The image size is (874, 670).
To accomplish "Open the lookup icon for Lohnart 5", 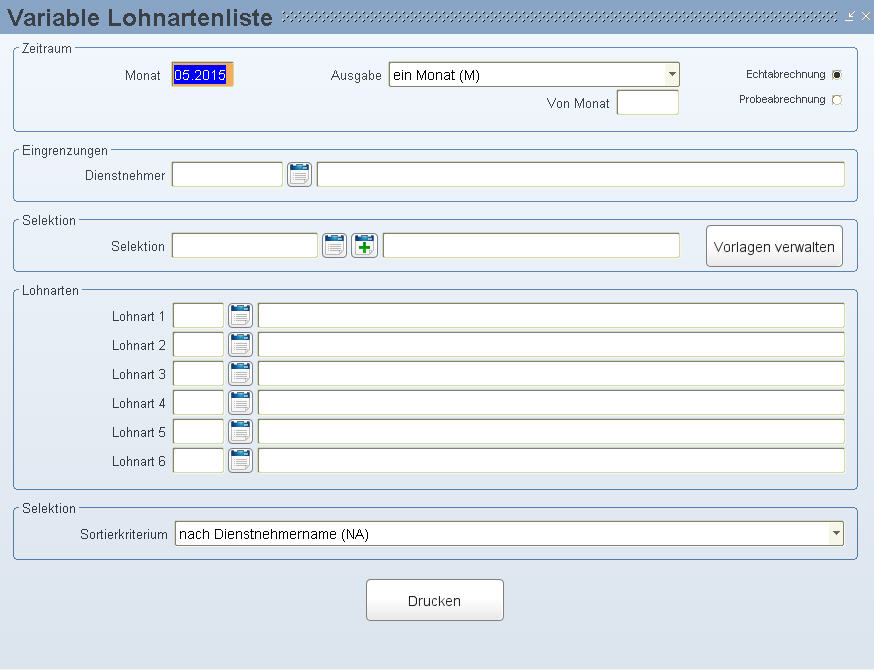I will 240,432.
